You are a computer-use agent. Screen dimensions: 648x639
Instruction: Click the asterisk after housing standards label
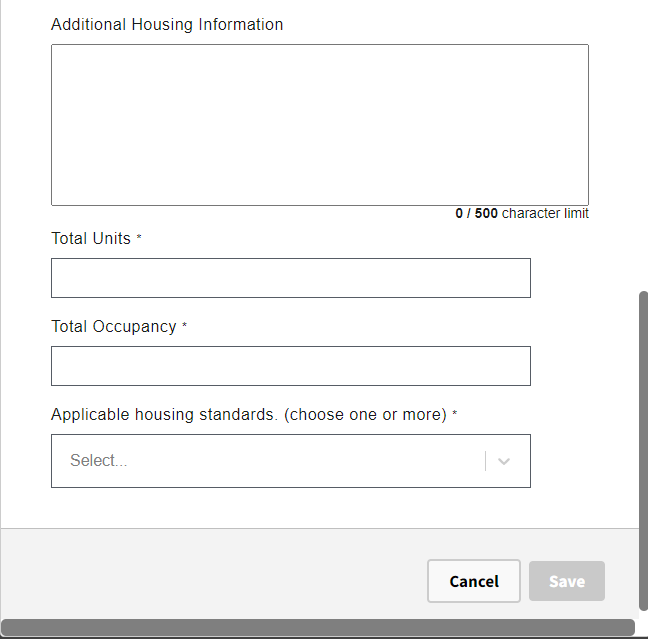point(455,414)
